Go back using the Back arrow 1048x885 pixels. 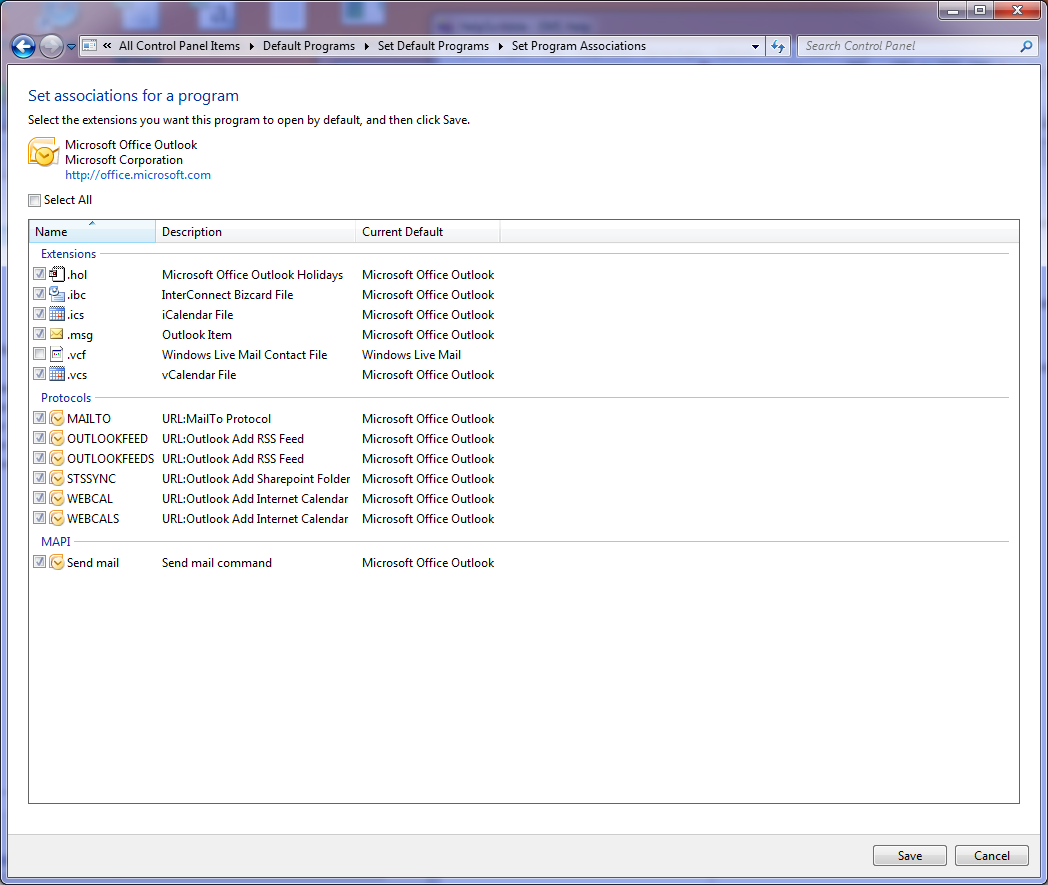[23, 46]
